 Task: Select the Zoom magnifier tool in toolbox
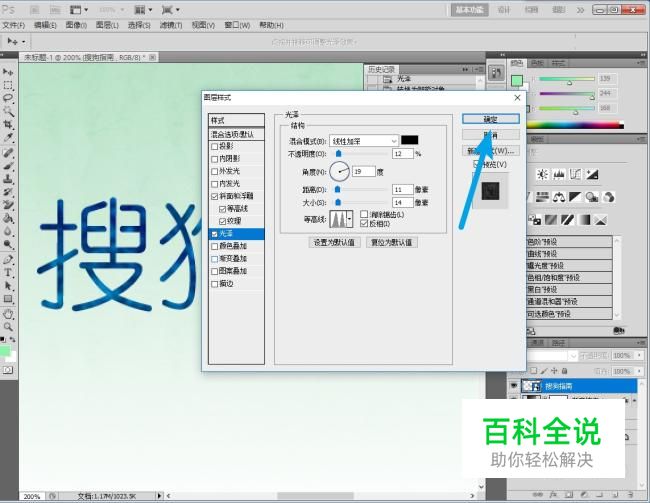coord(8,327)
